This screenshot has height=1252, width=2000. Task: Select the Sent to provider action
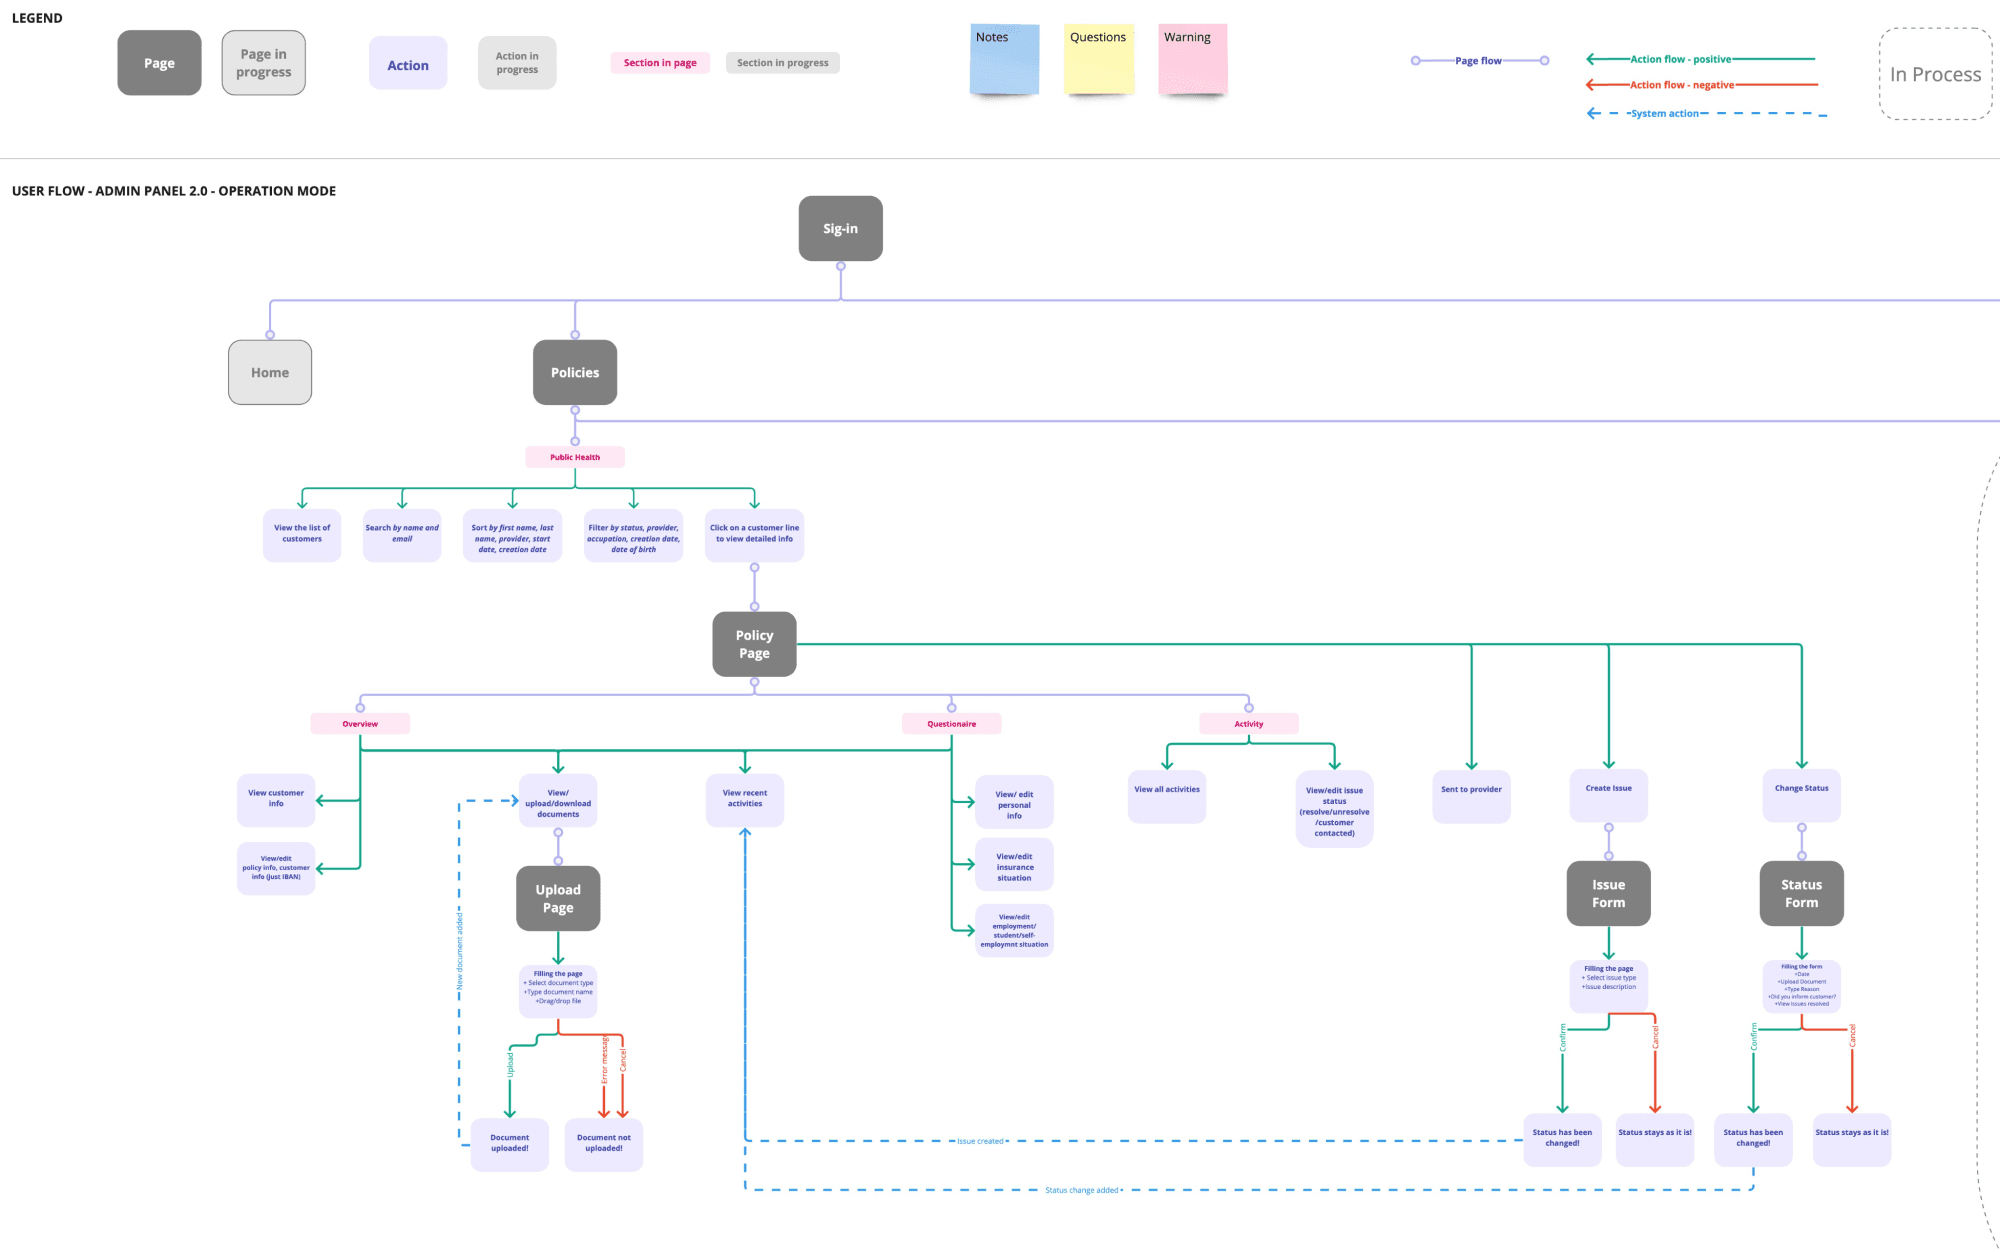pyautogui.click(x=1471, y=797)
